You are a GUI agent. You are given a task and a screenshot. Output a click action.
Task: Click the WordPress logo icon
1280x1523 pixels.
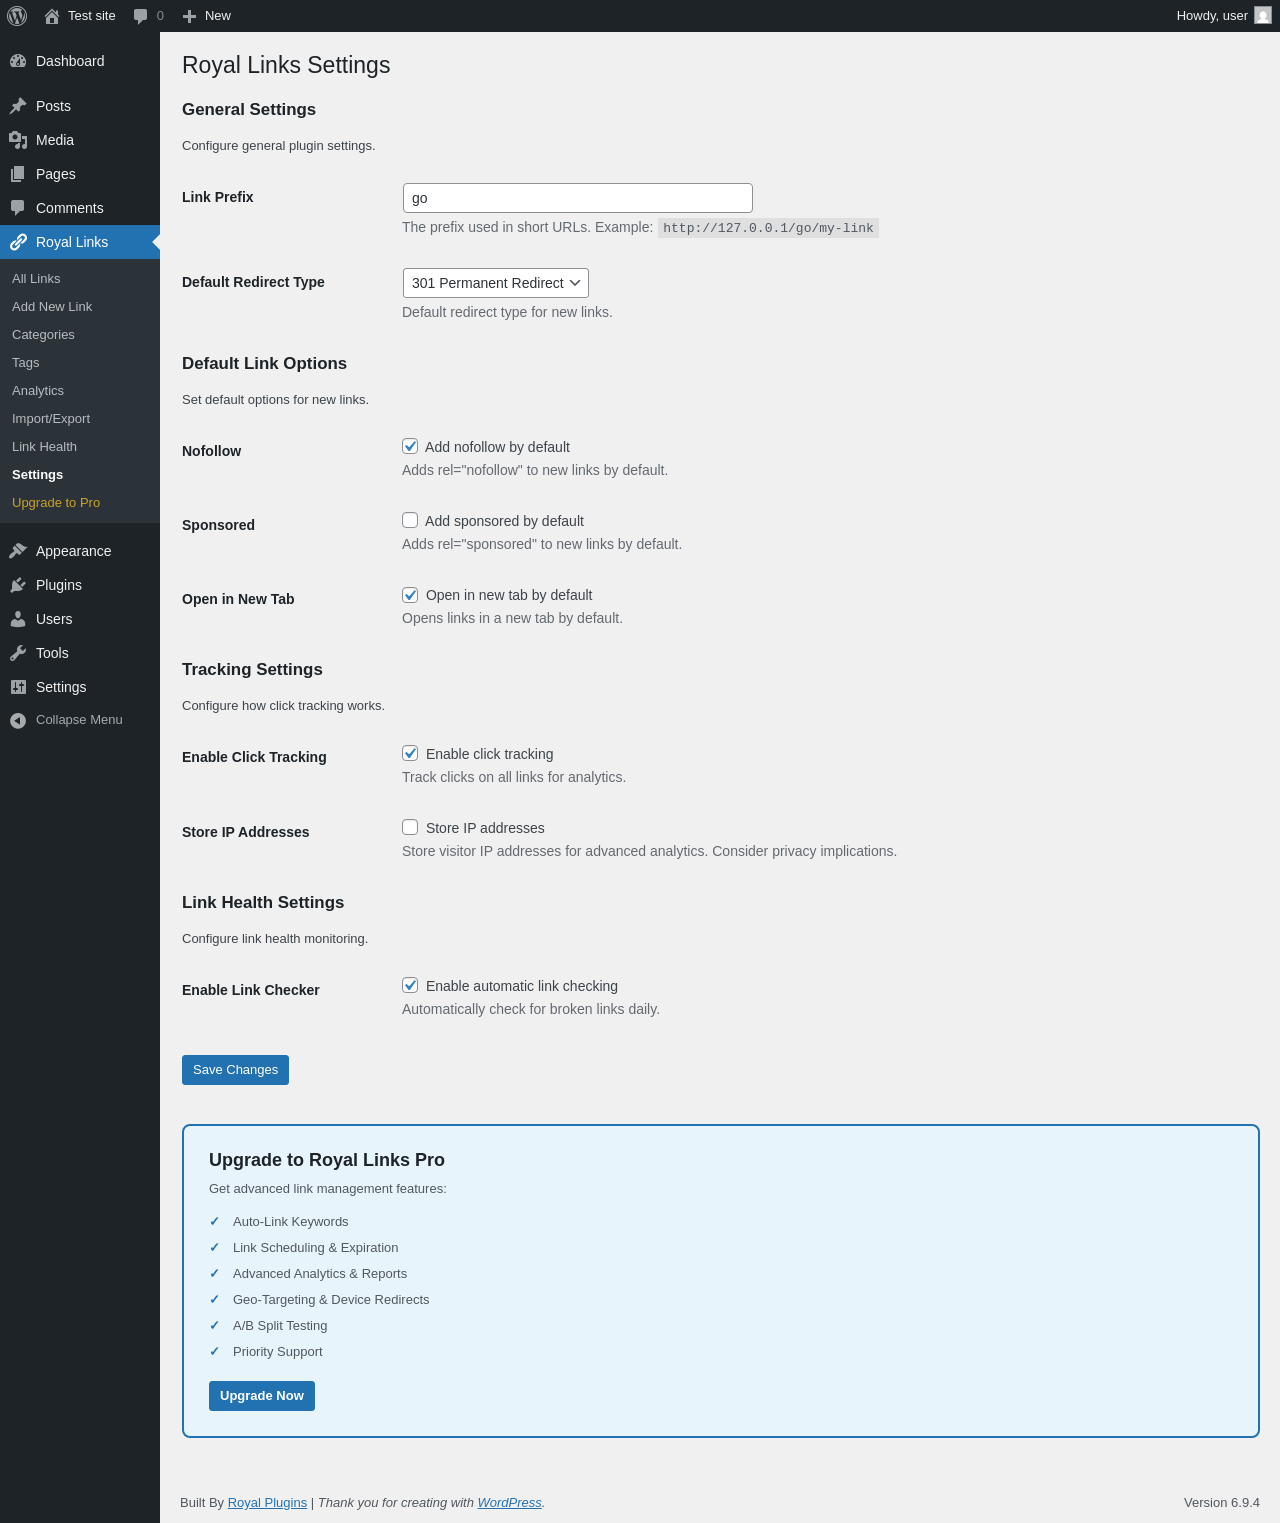17,16
